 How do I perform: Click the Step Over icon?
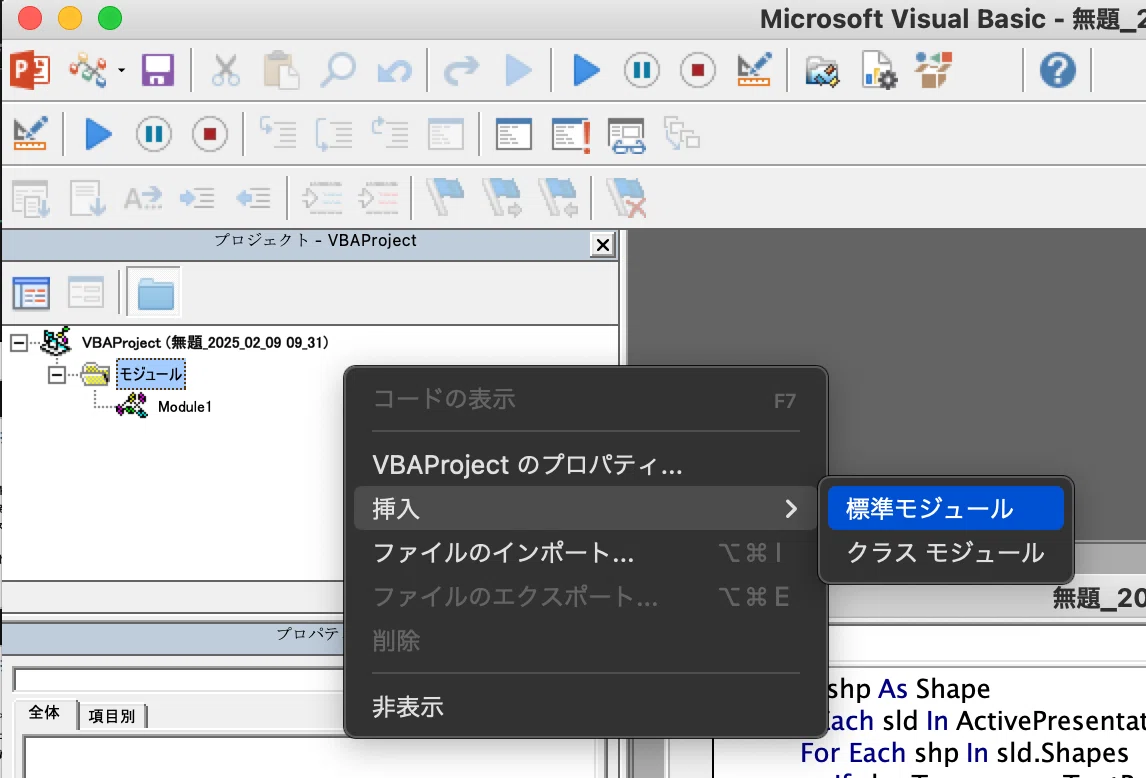[x=334, y=134]
